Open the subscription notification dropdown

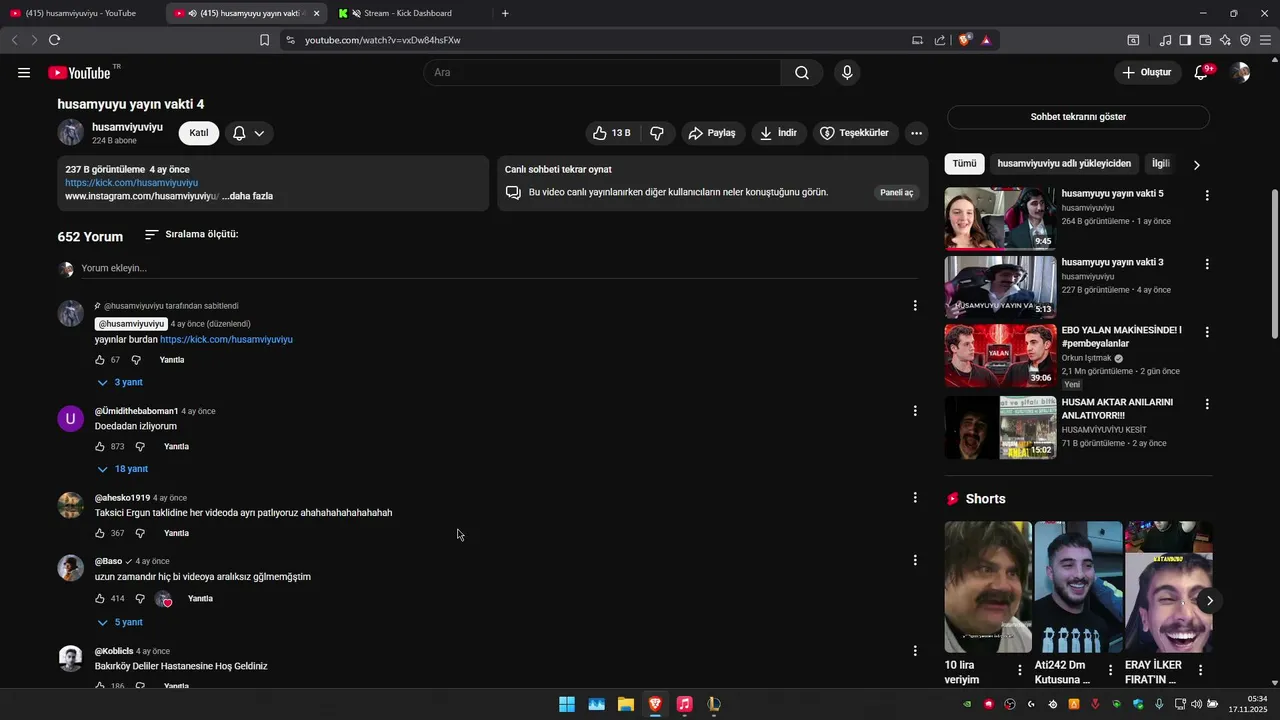(248, 133)
